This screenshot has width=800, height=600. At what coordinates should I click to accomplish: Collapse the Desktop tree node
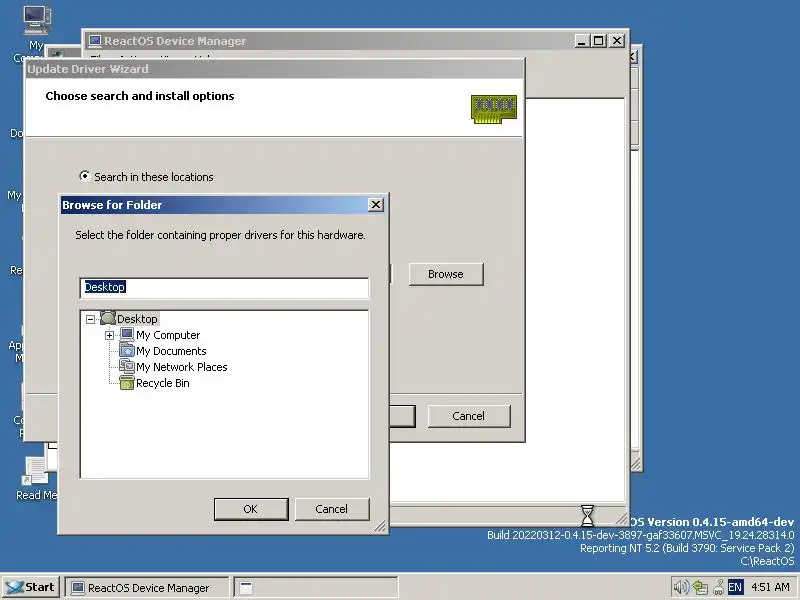90,319
